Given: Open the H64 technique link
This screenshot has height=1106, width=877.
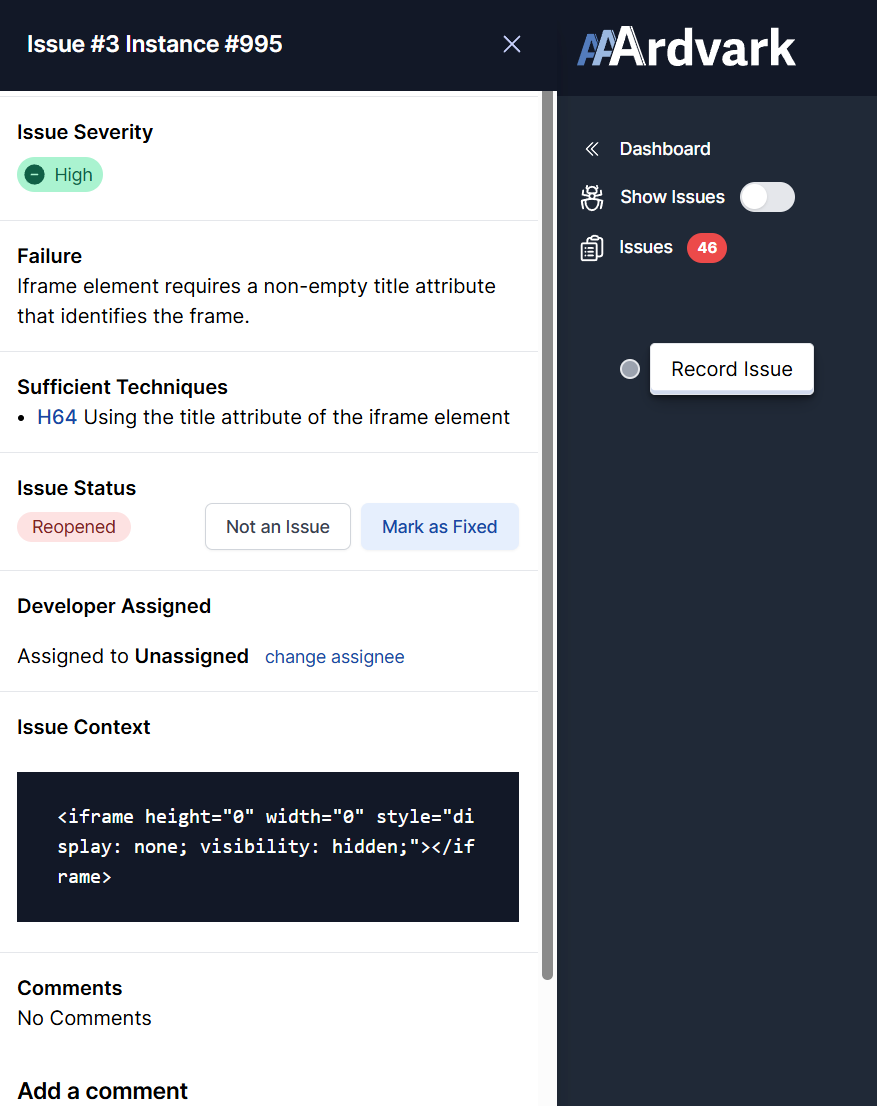Looking at the screenshot, I should click(57, 417).
